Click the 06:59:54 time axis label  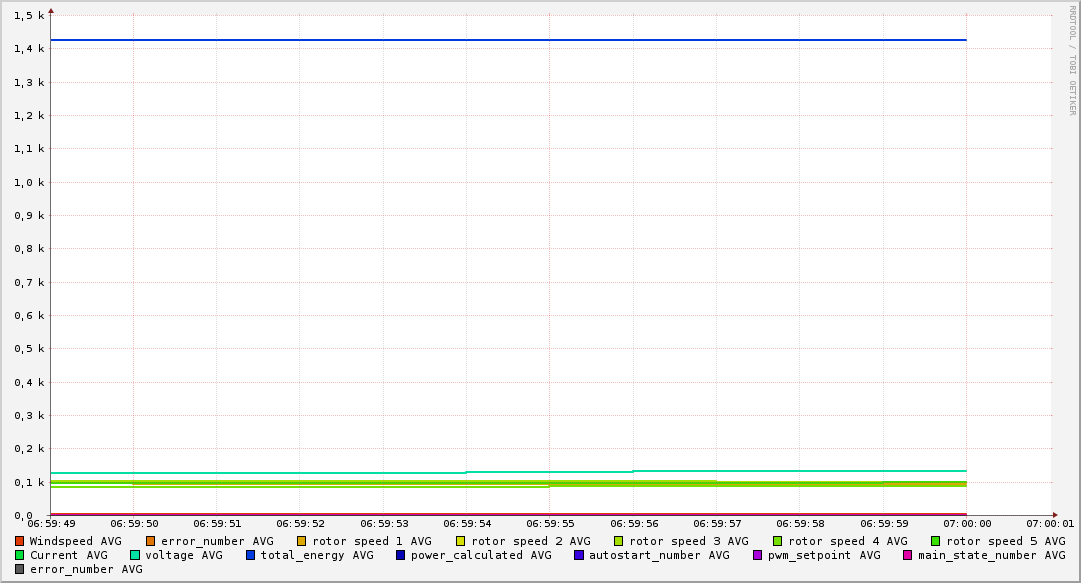pyautogui.click(x=466, y=523)
